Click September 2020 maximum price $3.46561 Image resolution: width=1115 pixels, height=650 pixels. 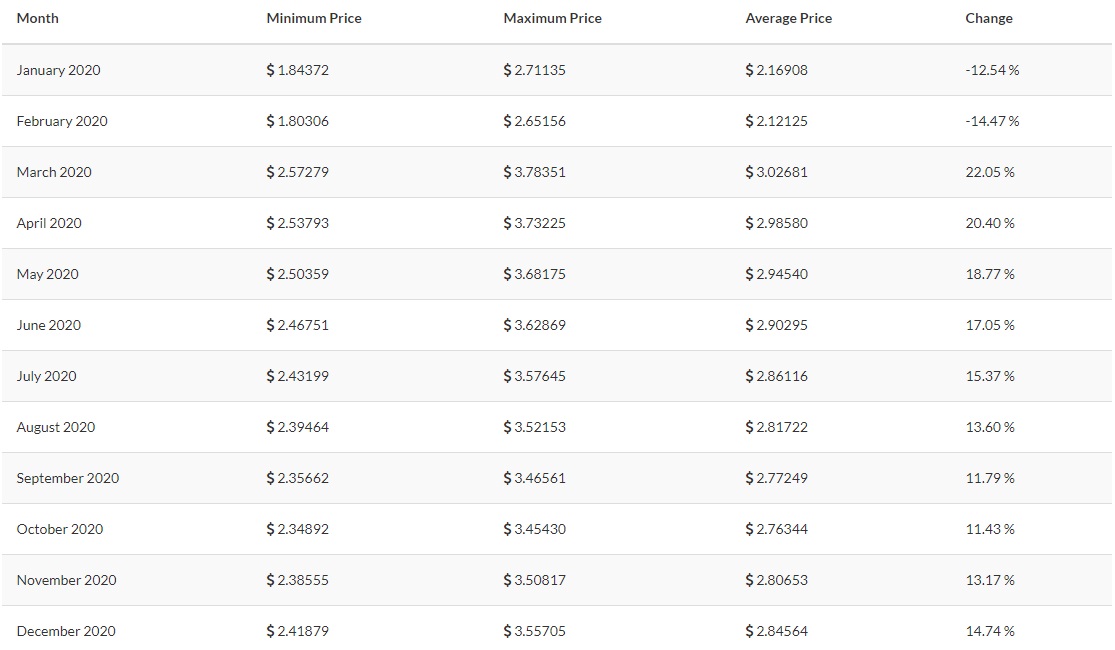point(534,478)
